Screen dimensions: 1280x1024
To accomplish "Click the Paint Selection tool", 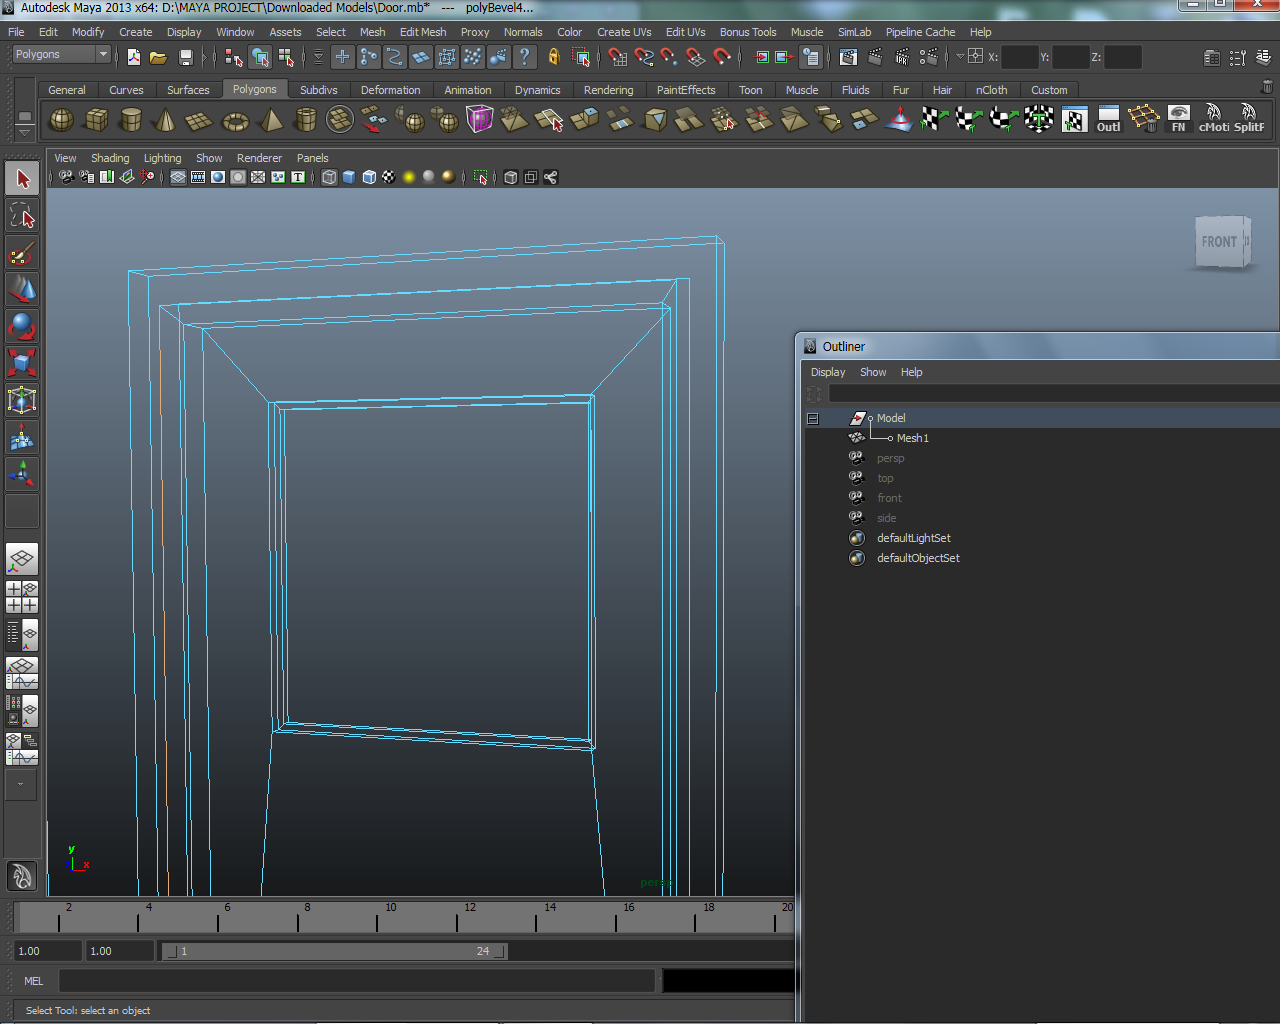I will (x=22, y=253).
